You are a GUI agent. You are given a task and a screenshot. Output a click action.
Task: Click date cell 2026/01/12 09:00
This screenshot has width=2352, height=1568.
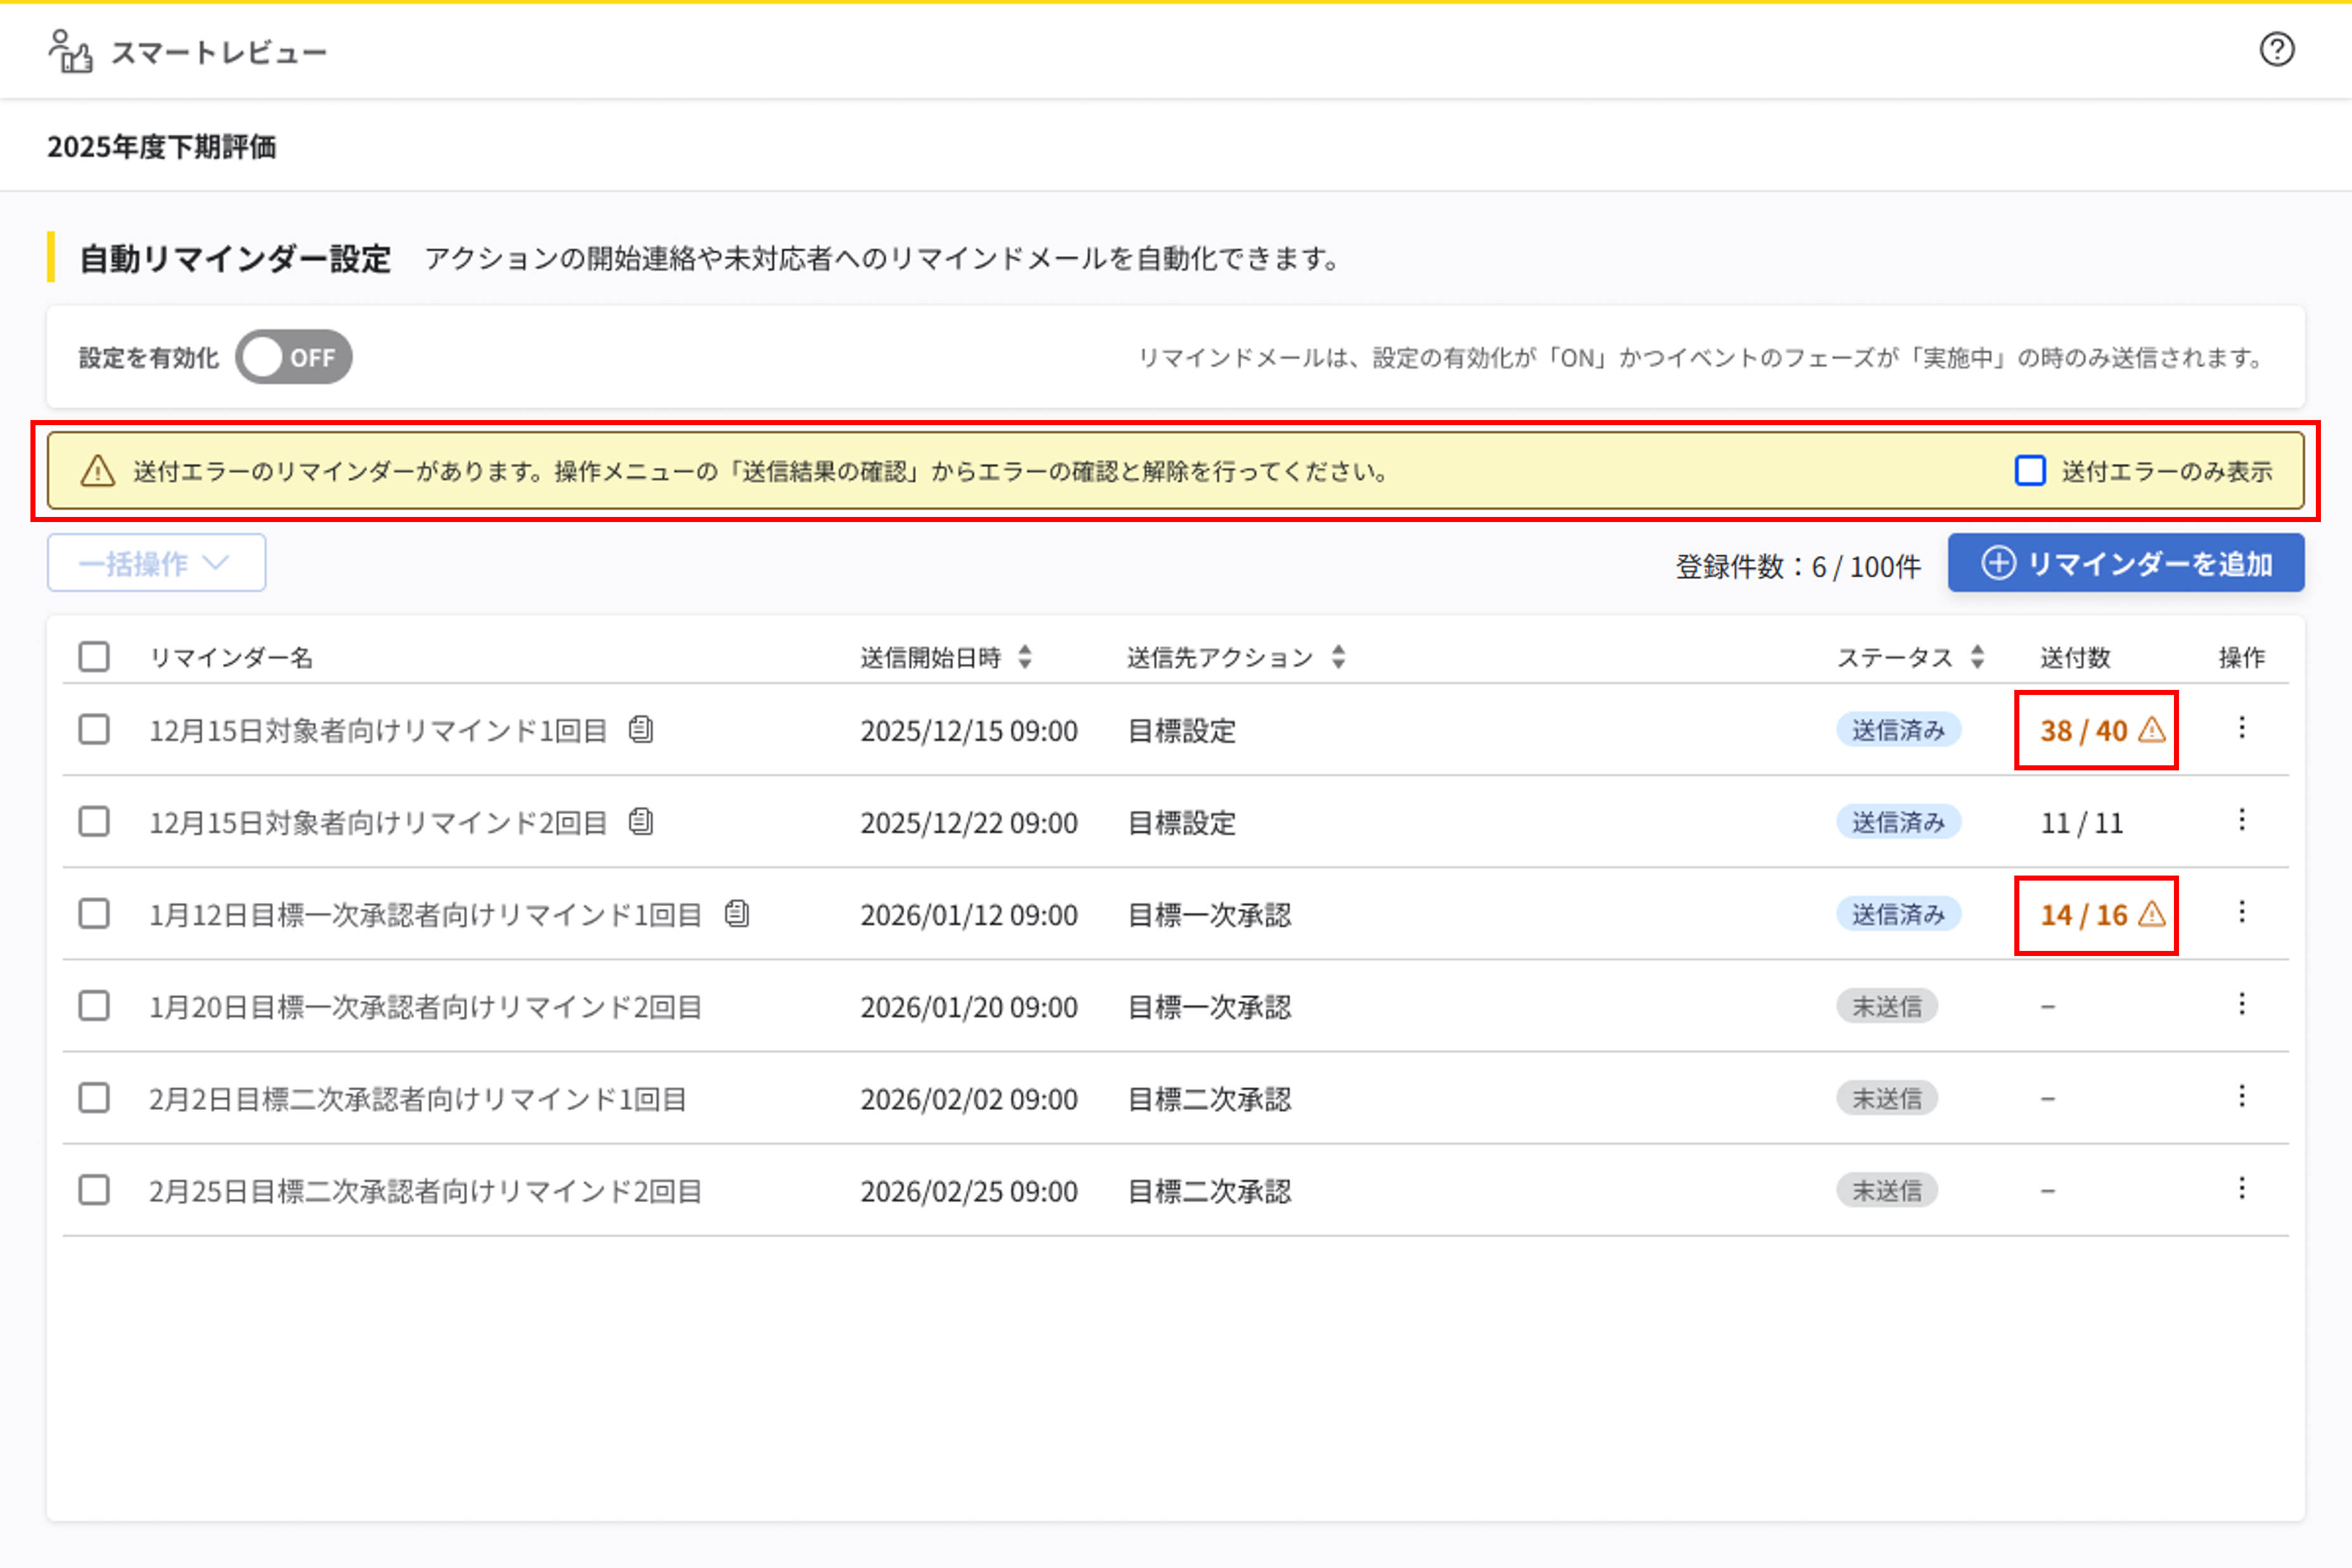click(969, 915)
